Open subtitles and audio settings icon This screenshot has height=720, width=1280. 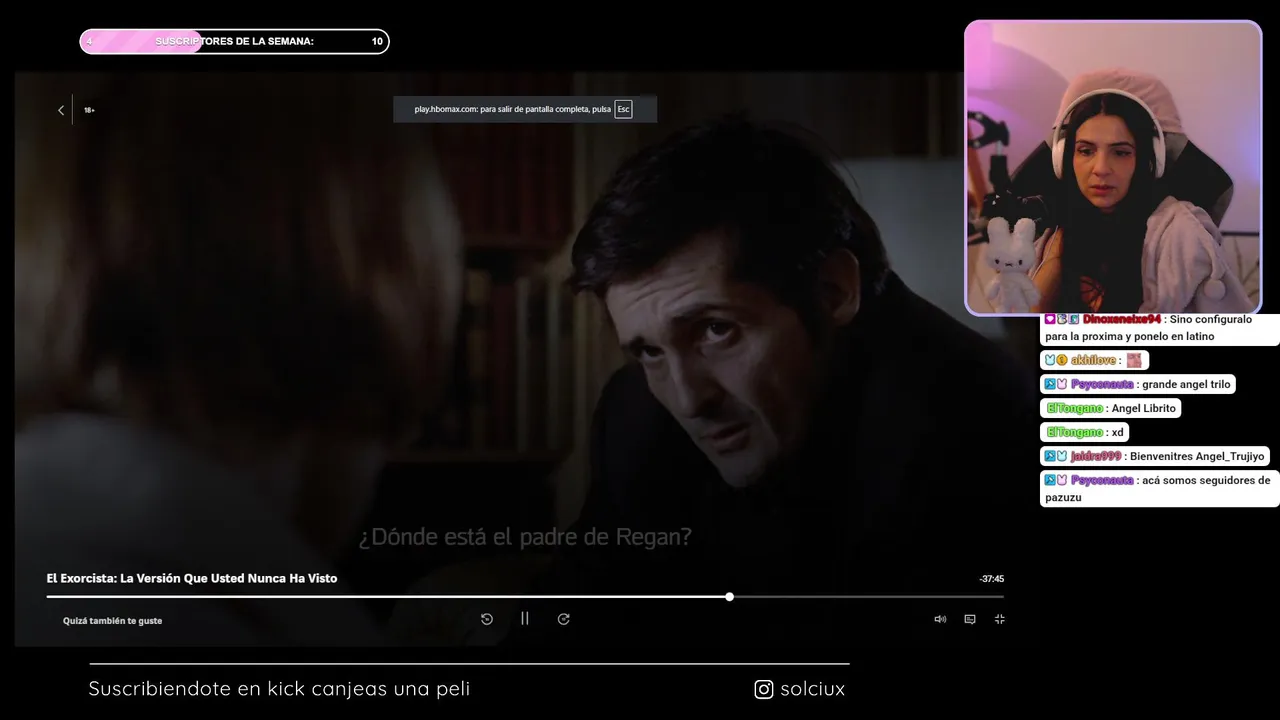tap(970, 619)
